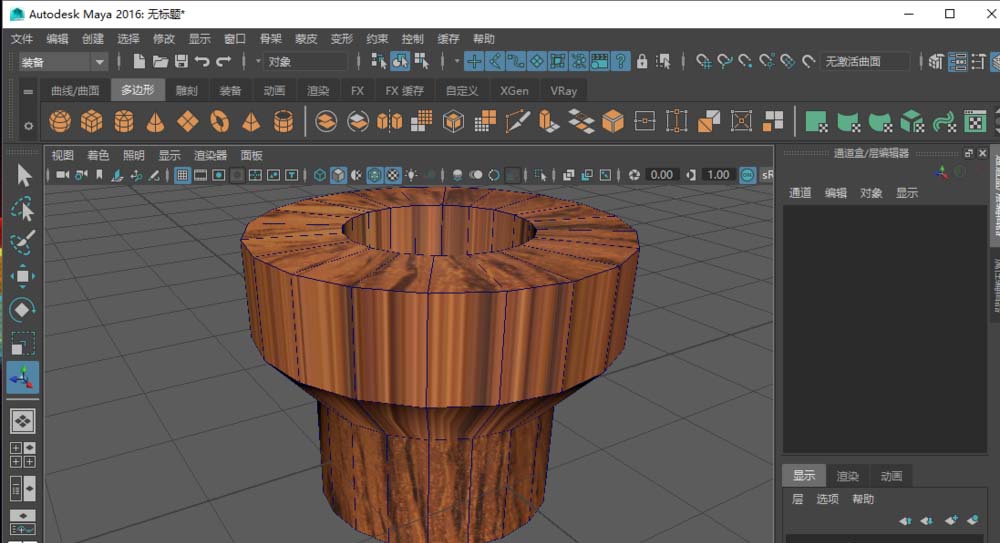Create a polygon sphere from the shelf
This screenshot has width=1000, height=543.
point(61,122)
